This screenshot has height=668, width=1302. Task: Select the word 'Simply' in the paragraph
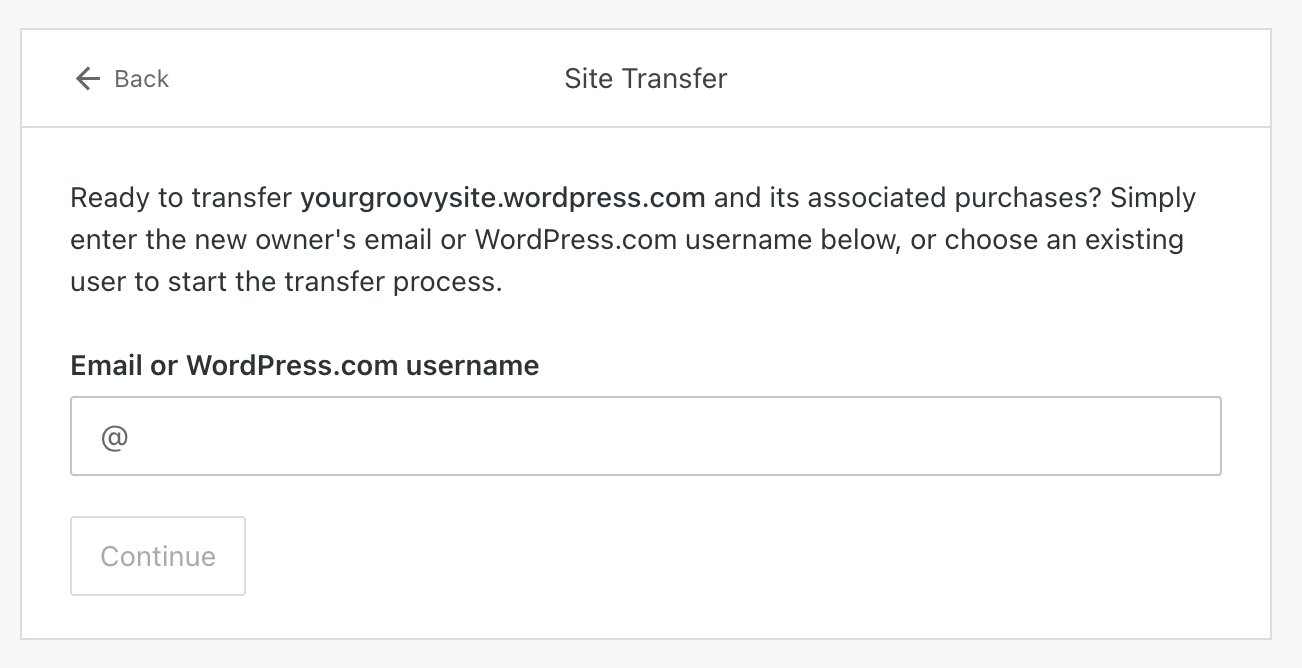(x=1153, y=197)
